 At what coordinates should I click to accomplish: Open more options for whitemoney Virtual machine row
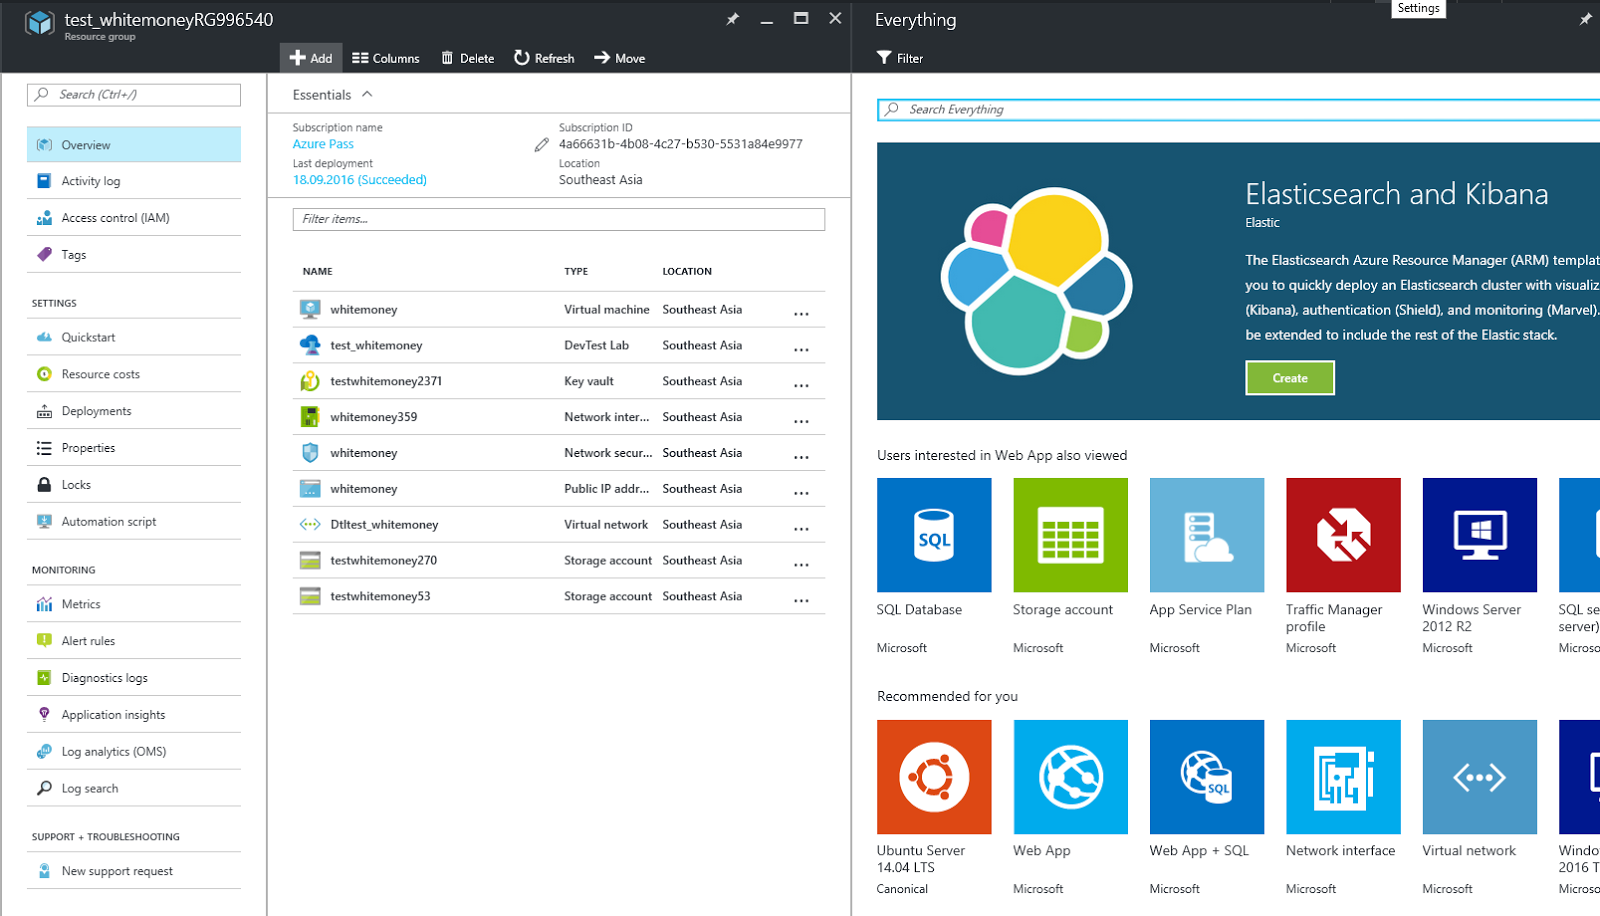click(801, 313)
